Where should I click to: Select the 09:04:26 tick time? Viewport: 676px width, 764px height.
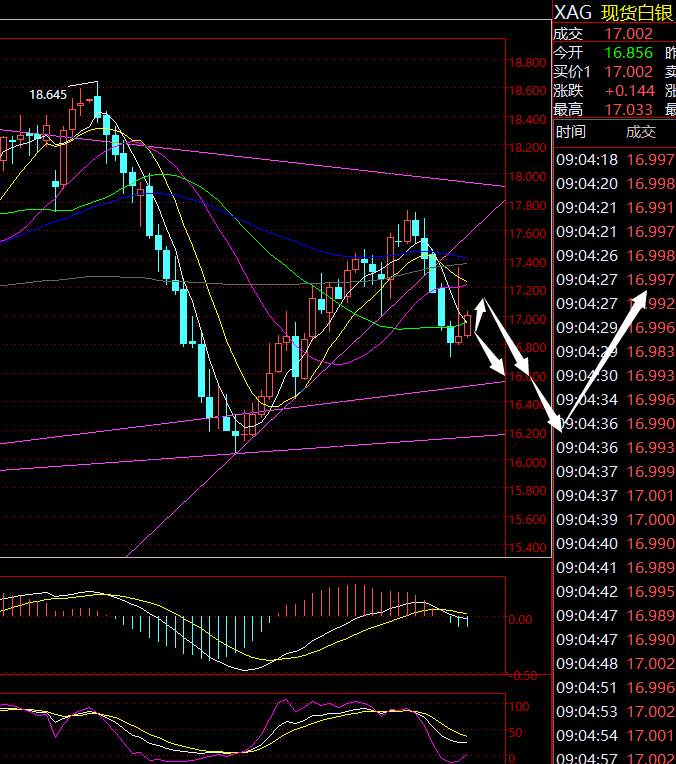pos(587,255)
